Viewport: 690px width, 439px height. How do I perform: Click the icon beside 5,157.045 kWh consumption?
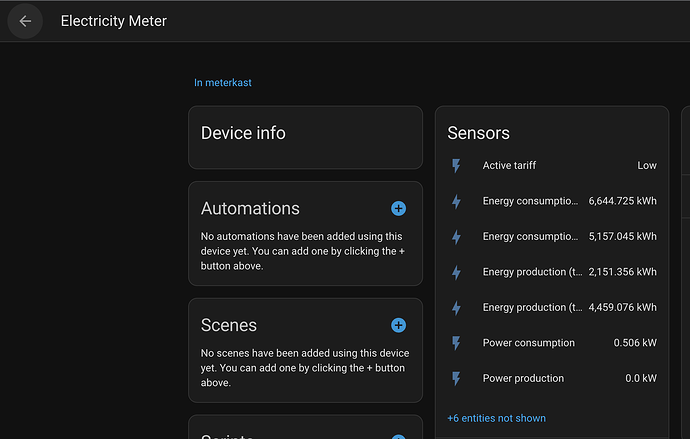(x=457, y=237)
